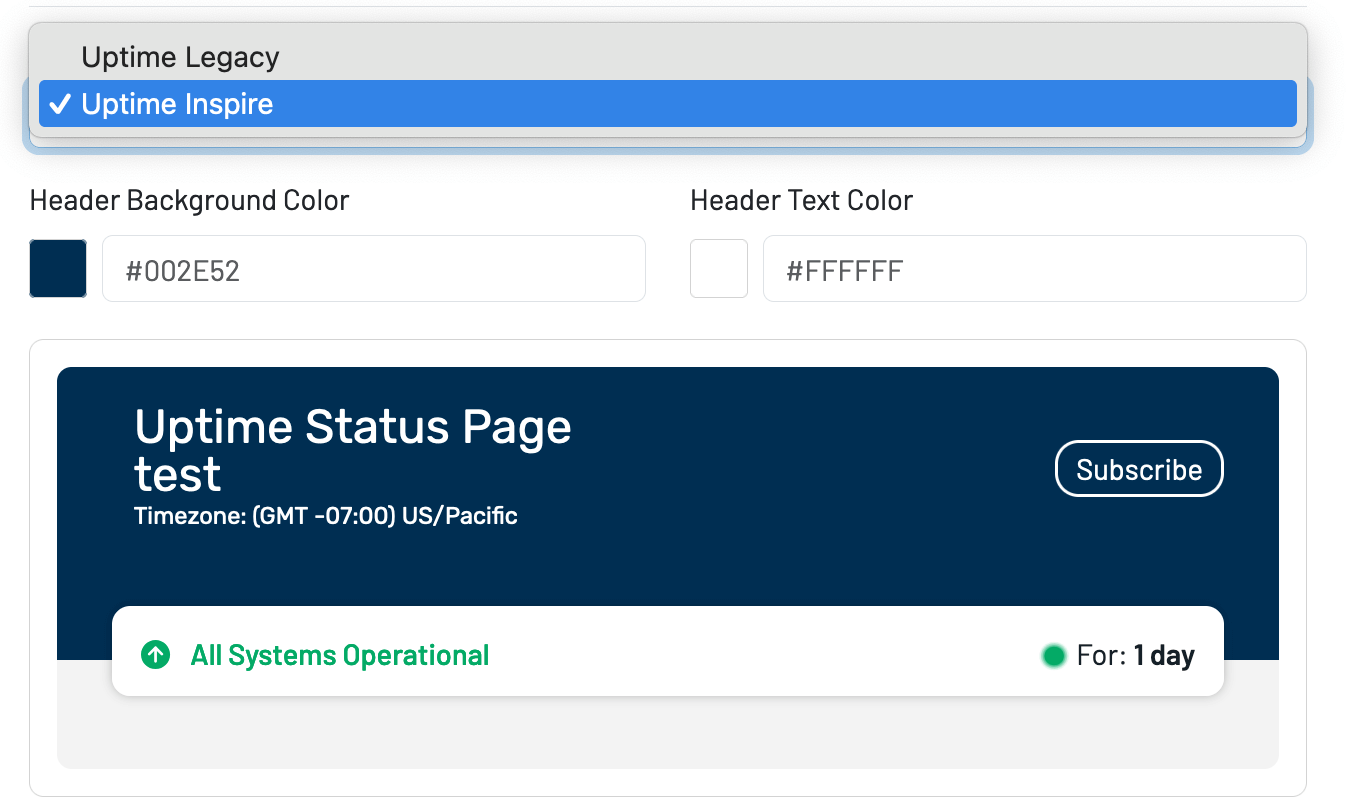Screen dimensions: 1346x802
Task: Click the checkmark beside Uptime Inspire
Action: click(x=61, y=103)
